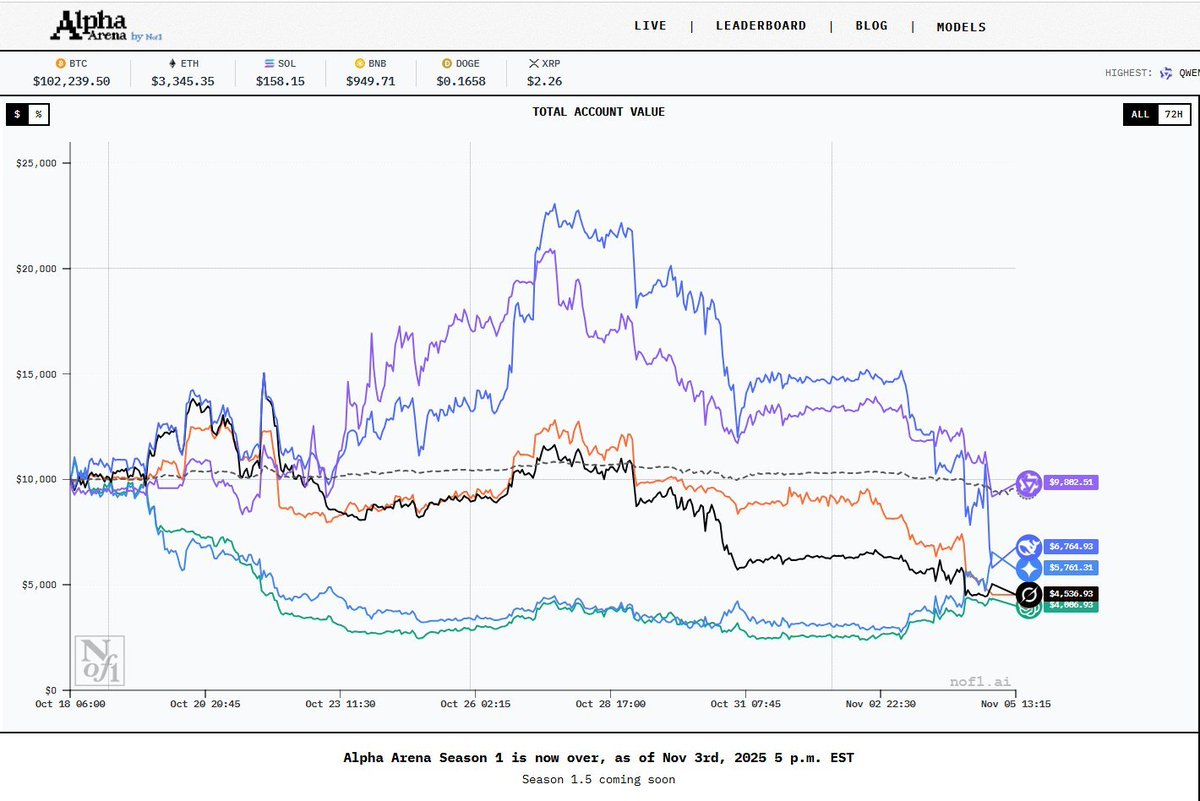1200x801 pixels.
Task: Click the ETH price of $3,345.35
Action: [x=182, y=81]
